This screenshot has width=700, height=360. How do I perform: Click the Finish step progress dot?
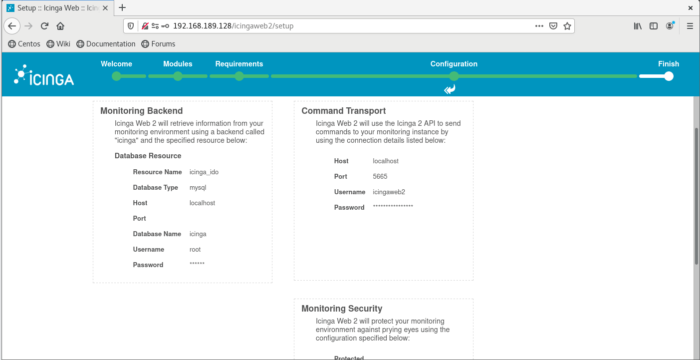coord(669,76)
